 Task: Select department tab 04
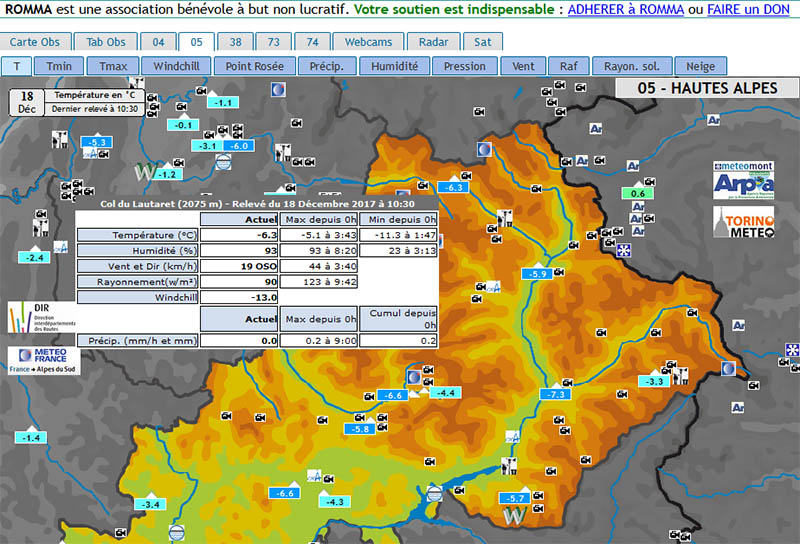pos(159,42)
